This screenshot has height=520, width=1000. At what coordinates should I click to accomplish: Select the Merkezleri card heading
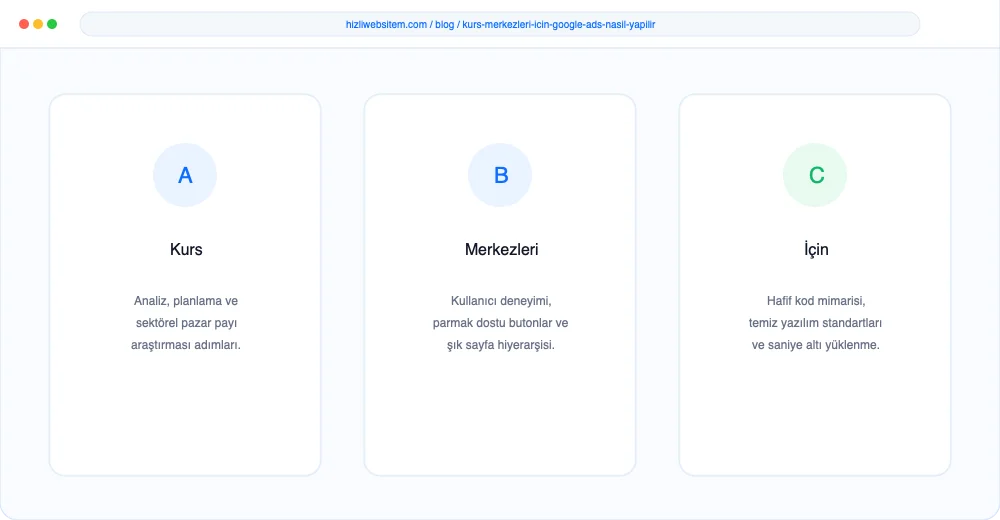click(501, 249)
